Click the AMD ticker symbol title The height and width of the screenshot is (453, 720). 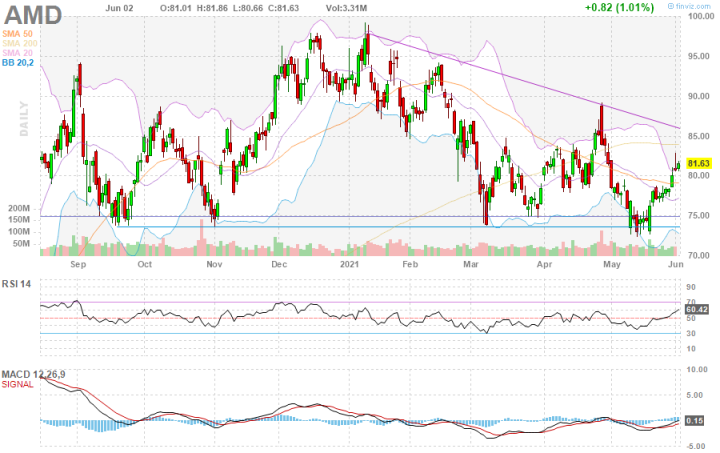click(33, 16)
